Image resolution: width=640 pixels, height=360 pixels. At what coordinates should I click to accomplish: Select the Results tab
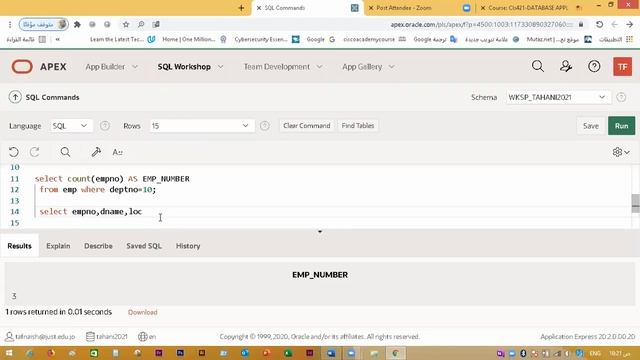click(x=19, y=246)
